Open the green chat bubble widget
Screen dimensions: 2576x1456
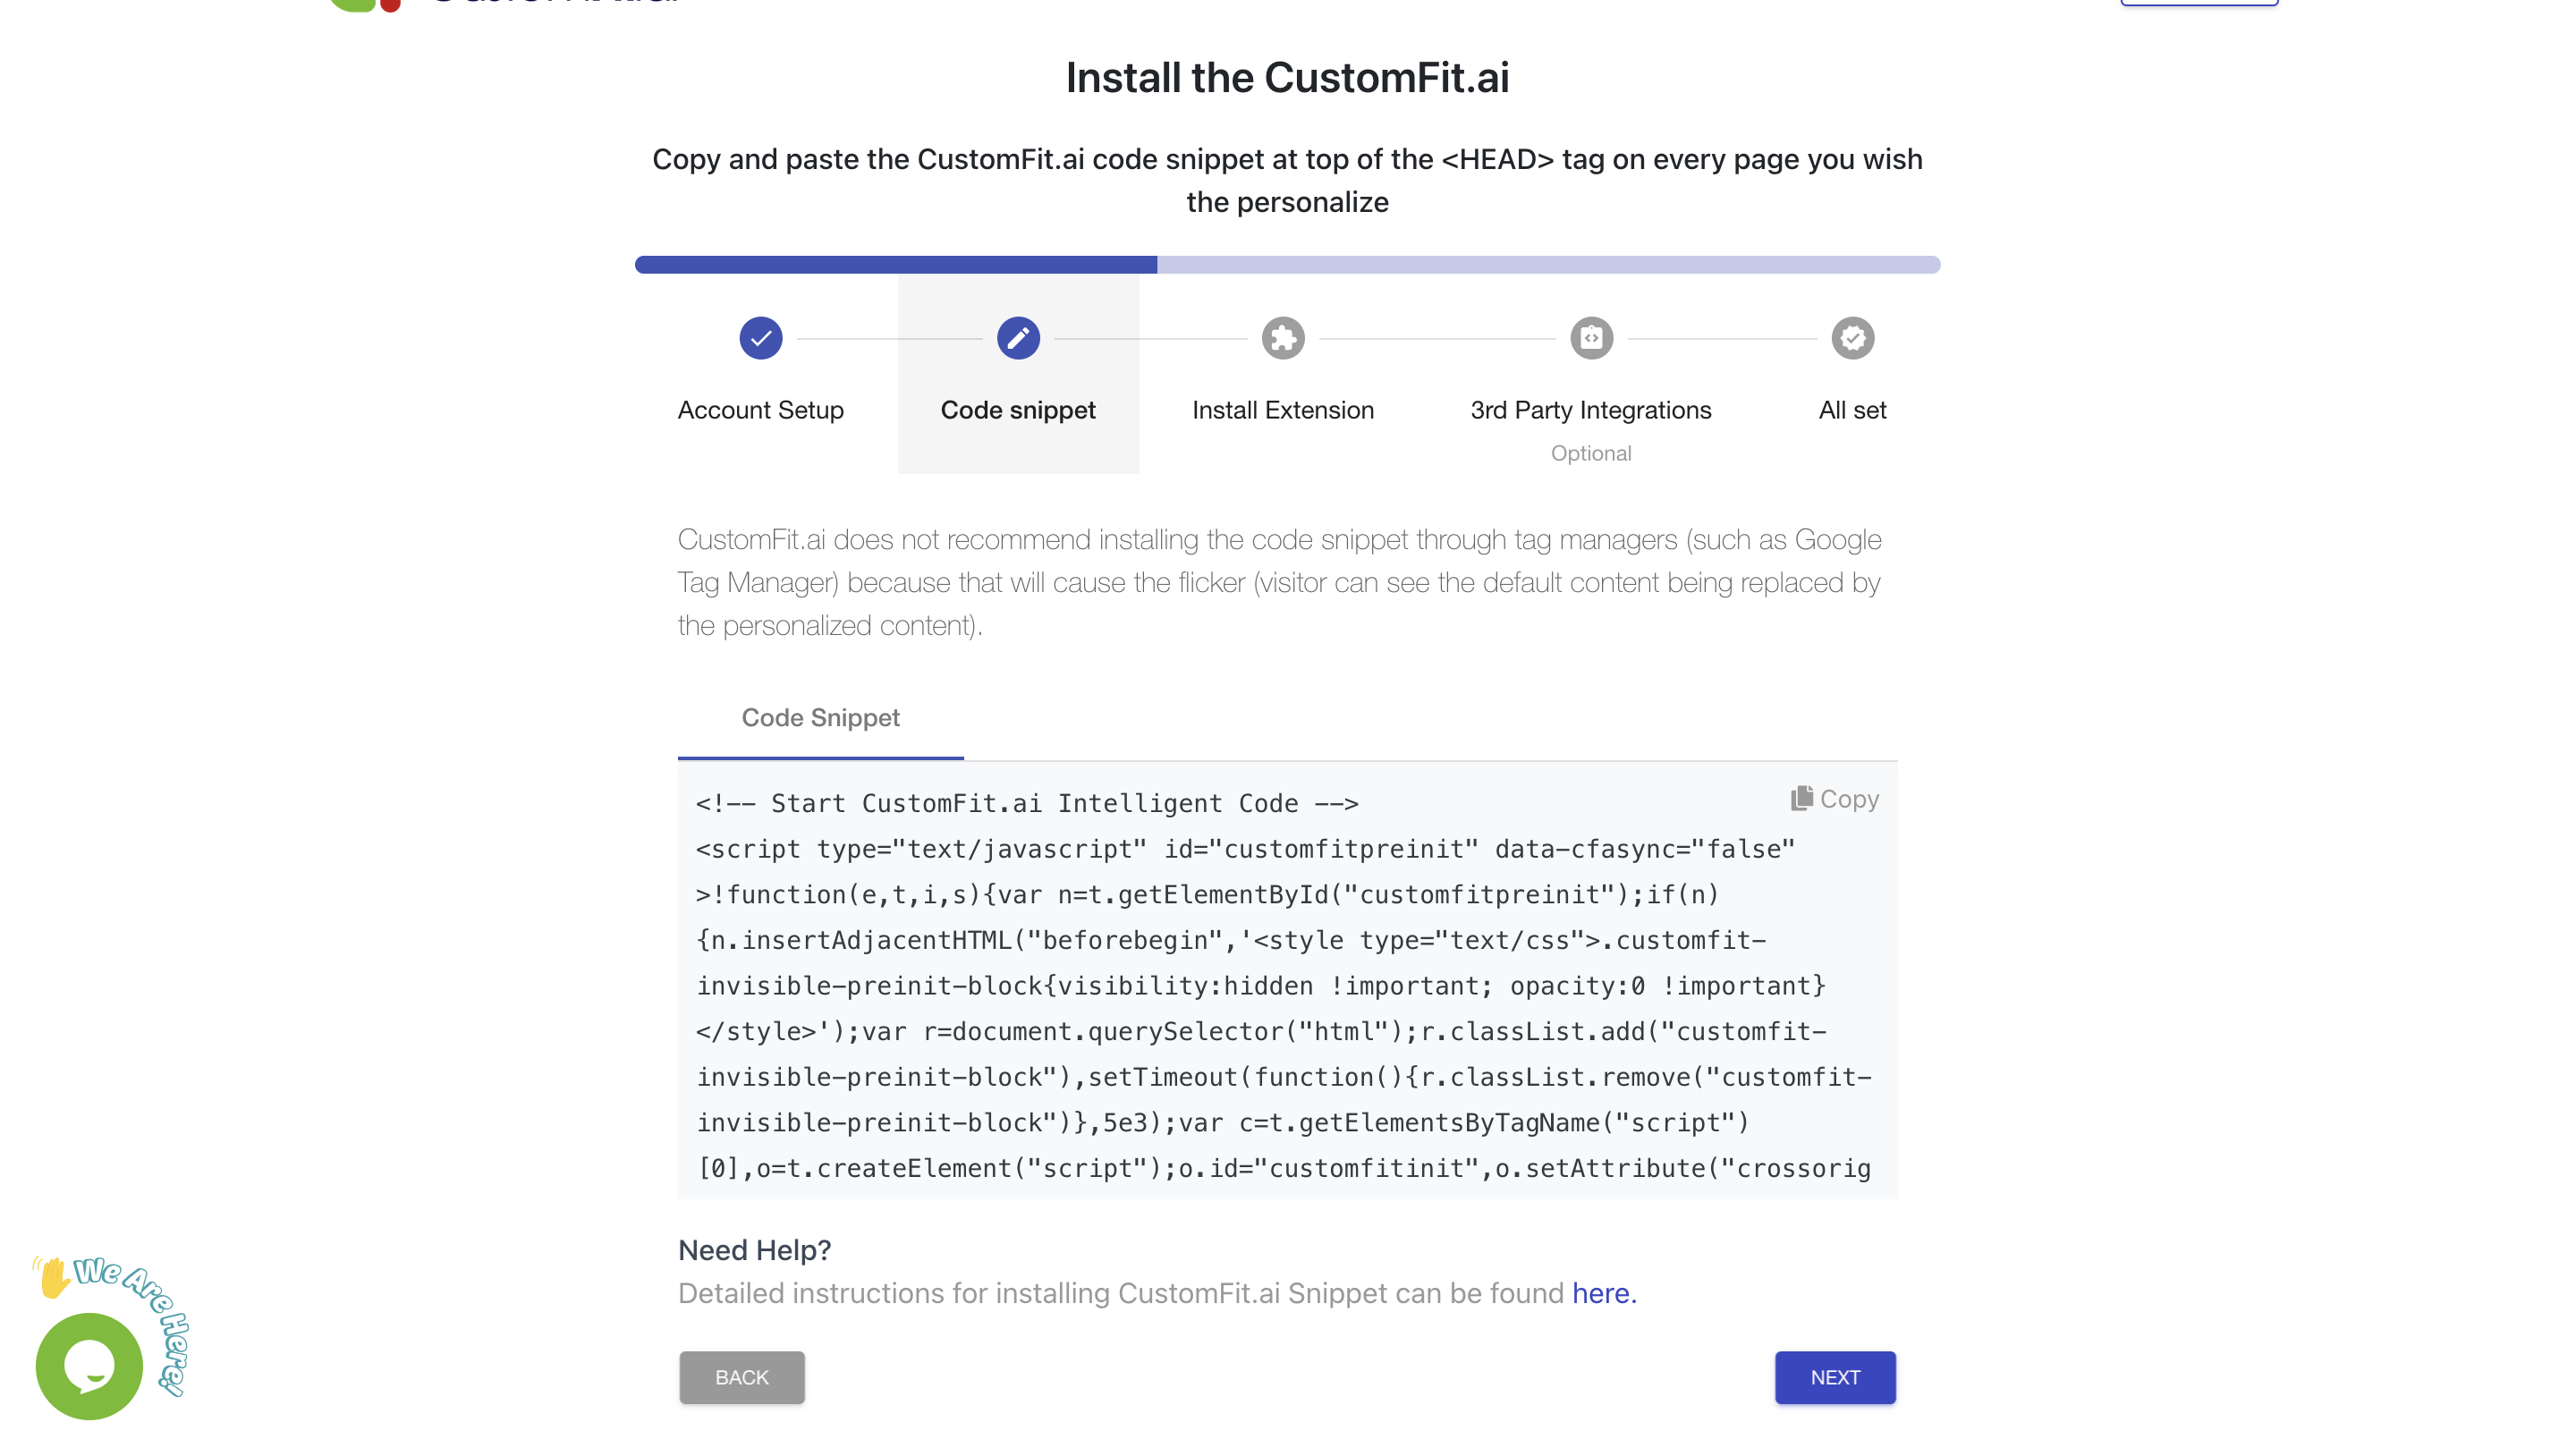[89, 1366]
